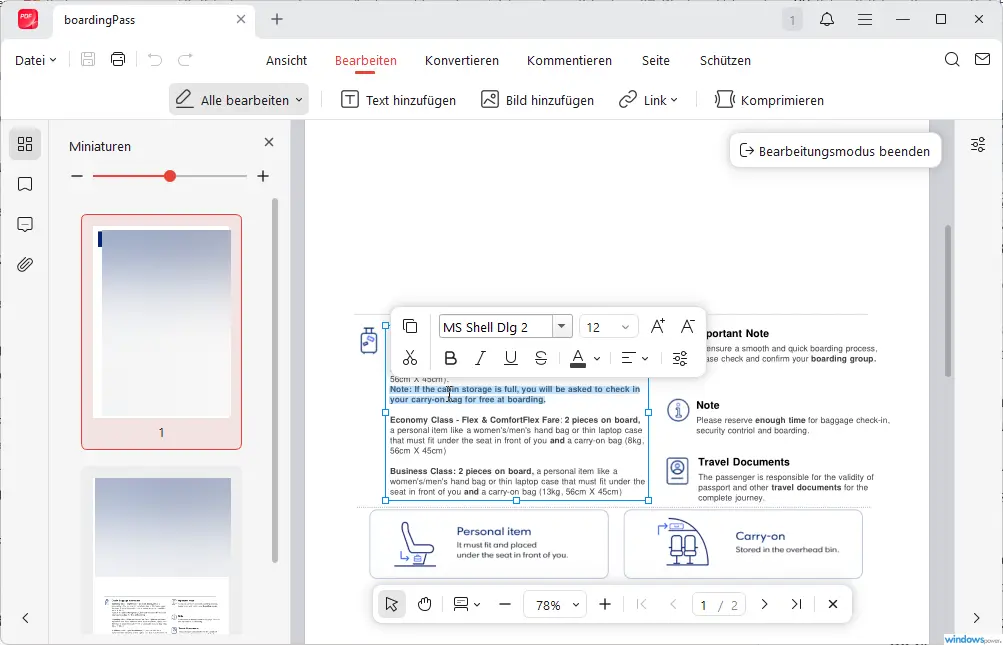The image size is (1003, 645).
Task: Apply strikethrough to the selected text
Action: (540, 357)
